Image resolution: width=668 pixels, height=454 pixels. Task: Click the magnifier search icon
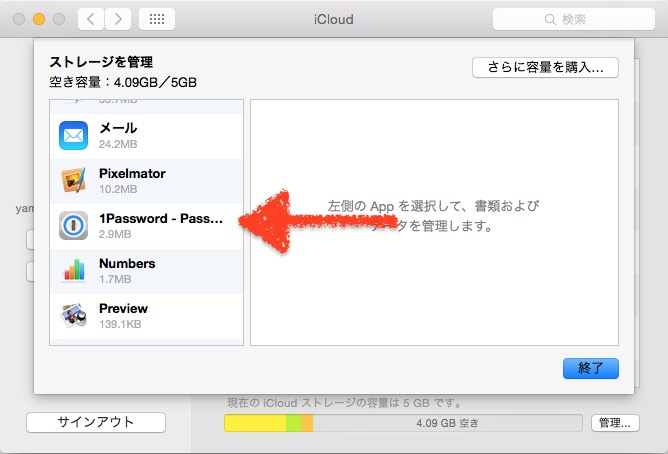[x=550, y=20]
